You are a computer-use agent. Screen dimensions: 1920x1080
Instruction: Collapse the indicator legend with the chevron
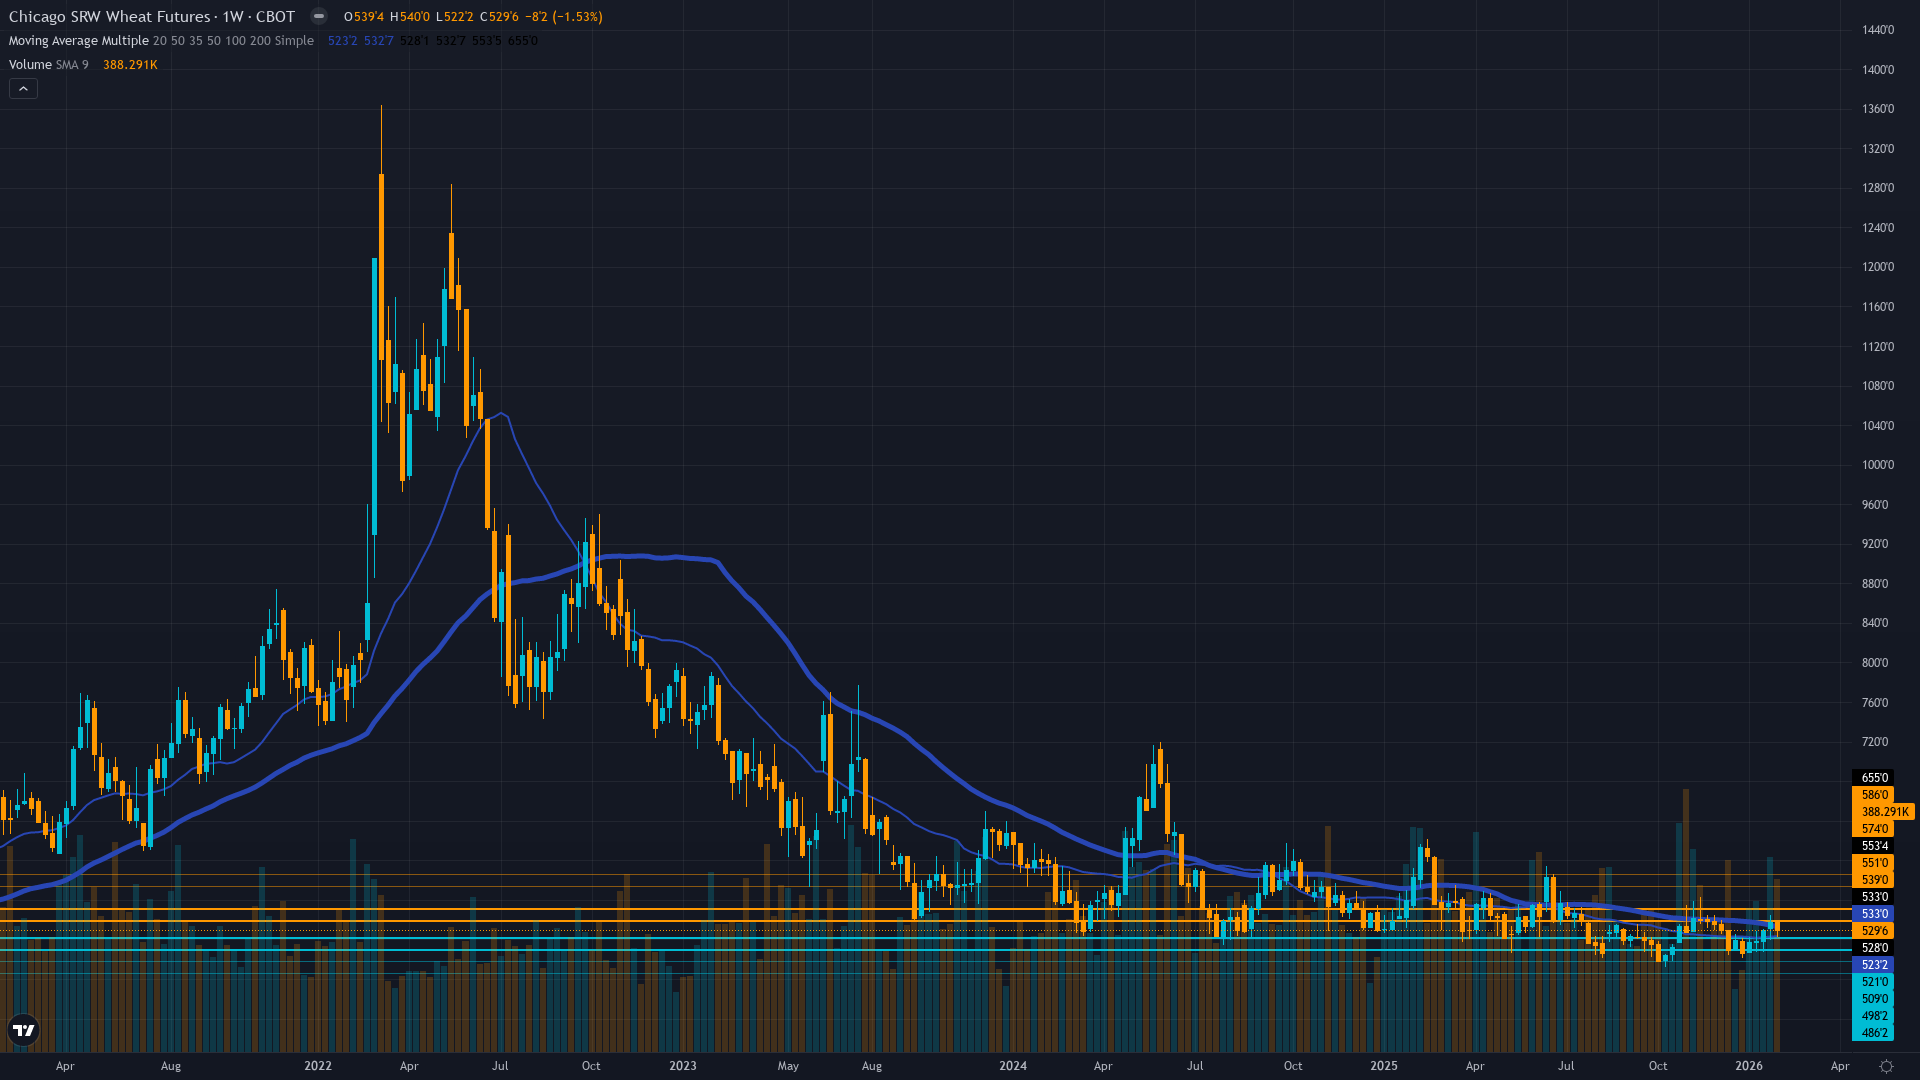coord(23,89)
